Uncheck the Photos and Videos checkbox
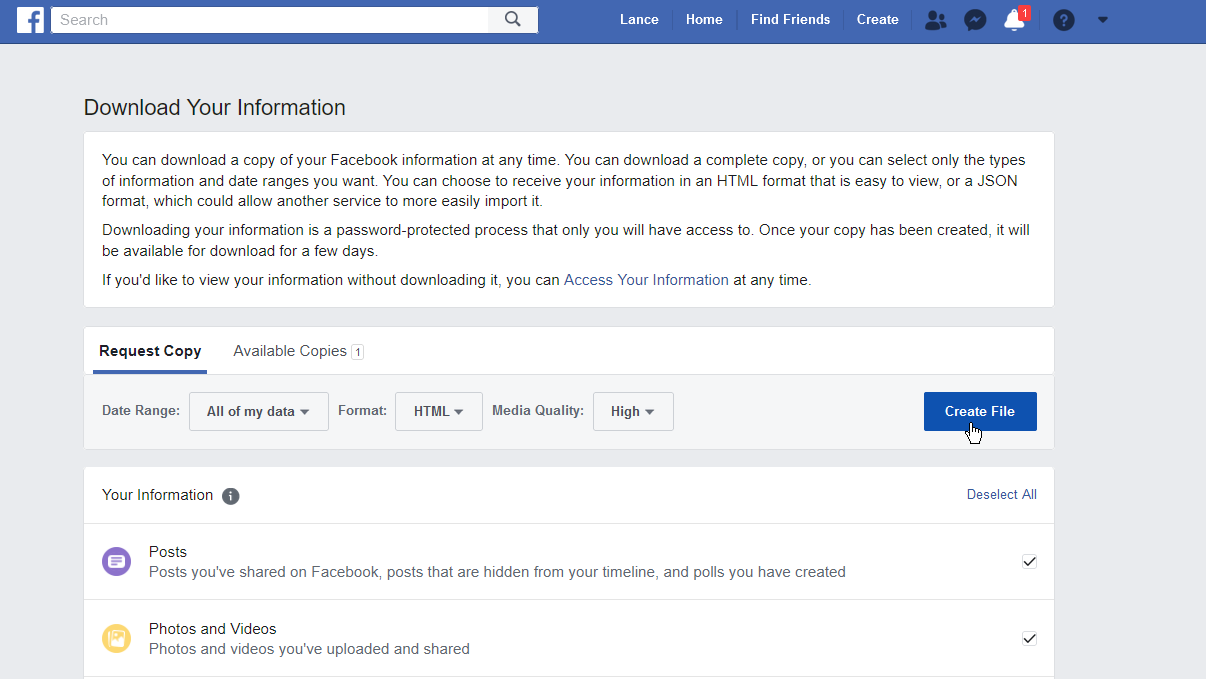 [x=1029, y=639]
